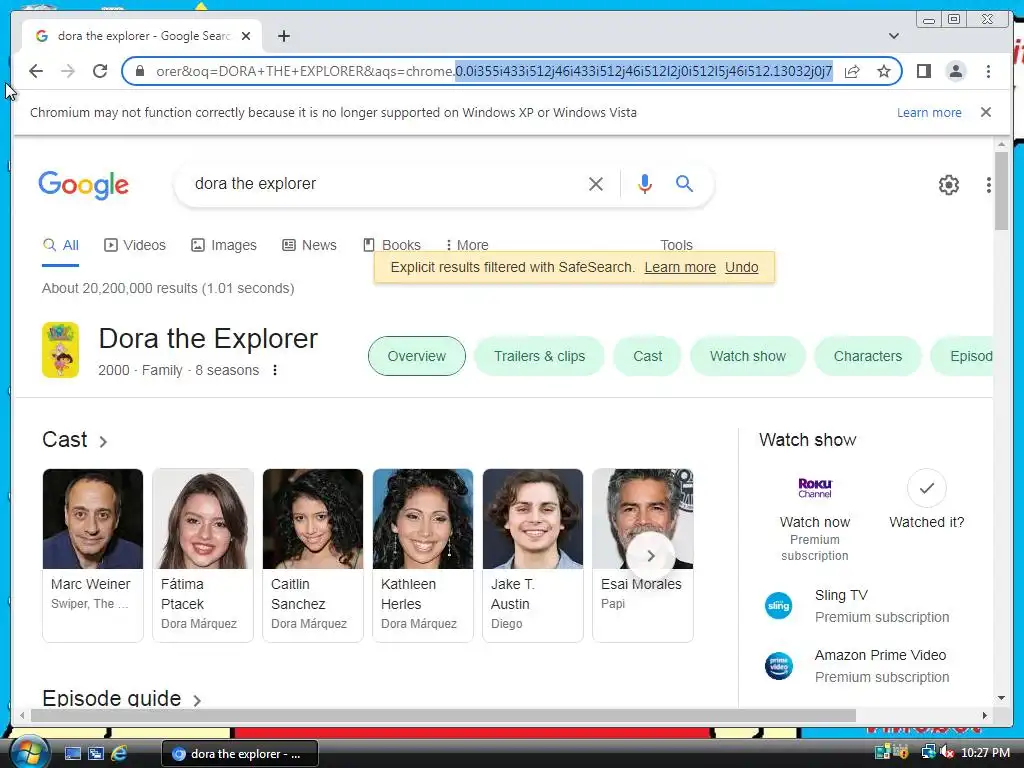The width and height of the screenshot is (1024, 768).
Task: Share this page from the address bar
Action: tap(852, 71)
